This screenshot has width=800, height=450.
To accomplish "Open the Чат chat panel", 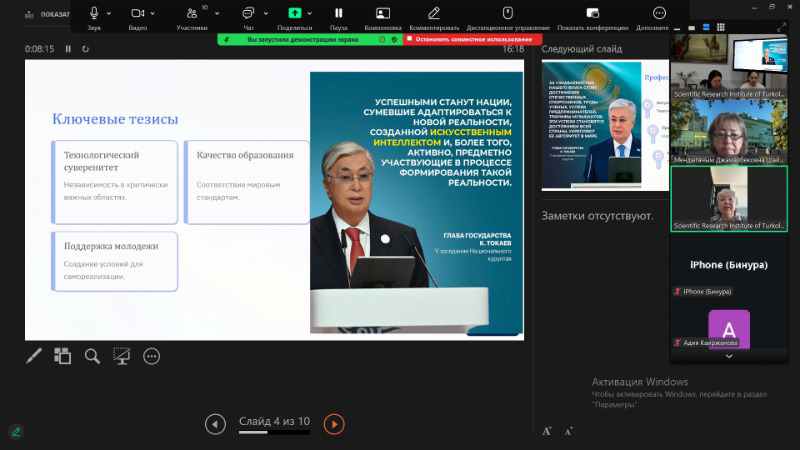I will click(247, 13).
